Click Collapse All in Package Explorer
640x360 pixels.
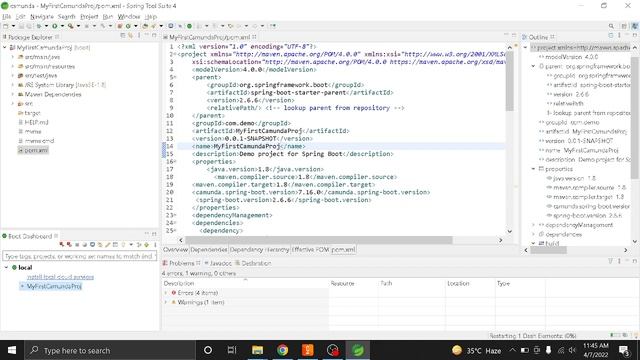coord(123,36)
